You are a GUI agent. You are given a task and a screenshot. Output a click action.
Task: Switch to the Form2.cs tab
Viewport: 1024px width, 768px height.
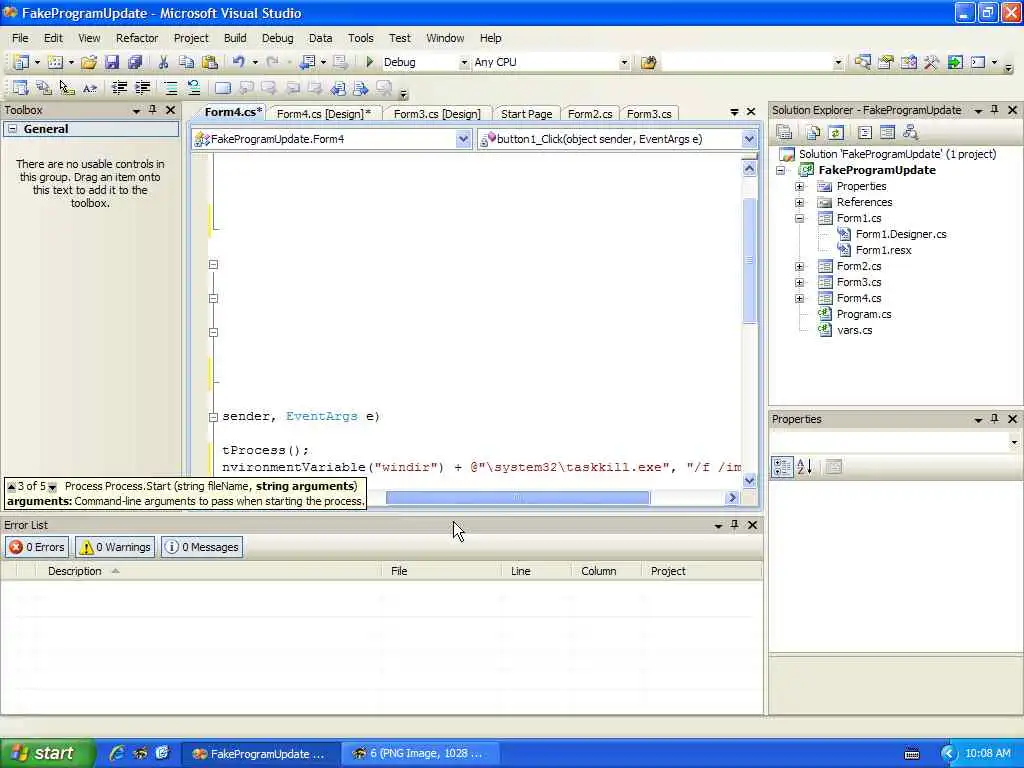point(590,114)
